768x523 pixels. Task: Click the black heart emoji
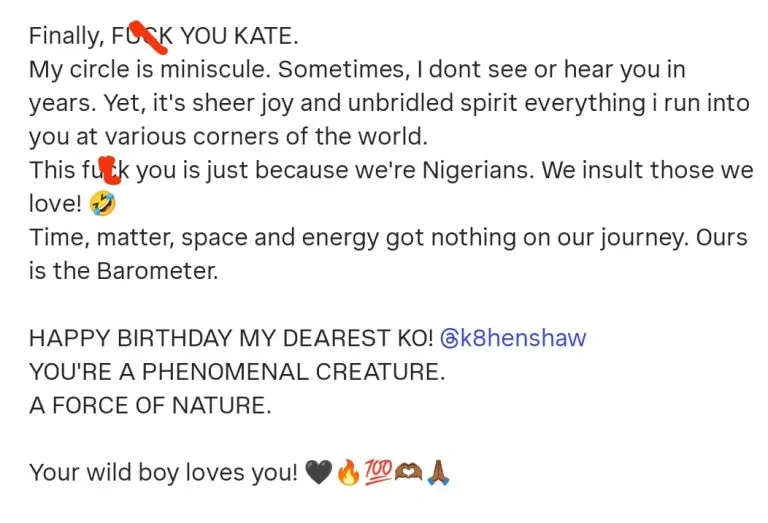[x=318, y=473]
